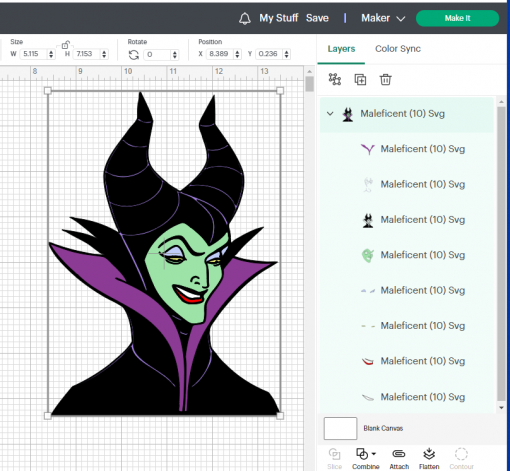Switch to the Color Sync tab
The height and width of the screenshot is (471, 510).
click(x=398, y=49)
